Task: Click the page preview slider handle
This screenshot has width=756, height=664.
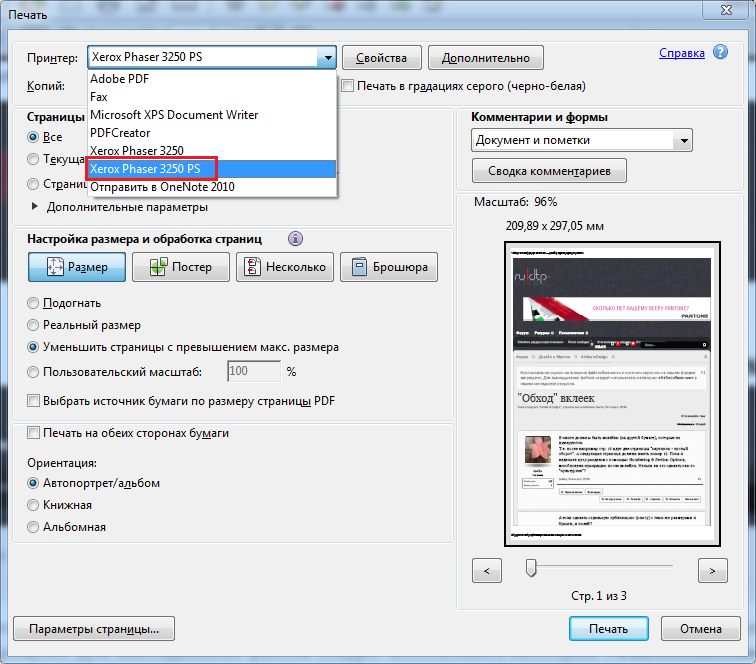Action: (x=531, y=568)
